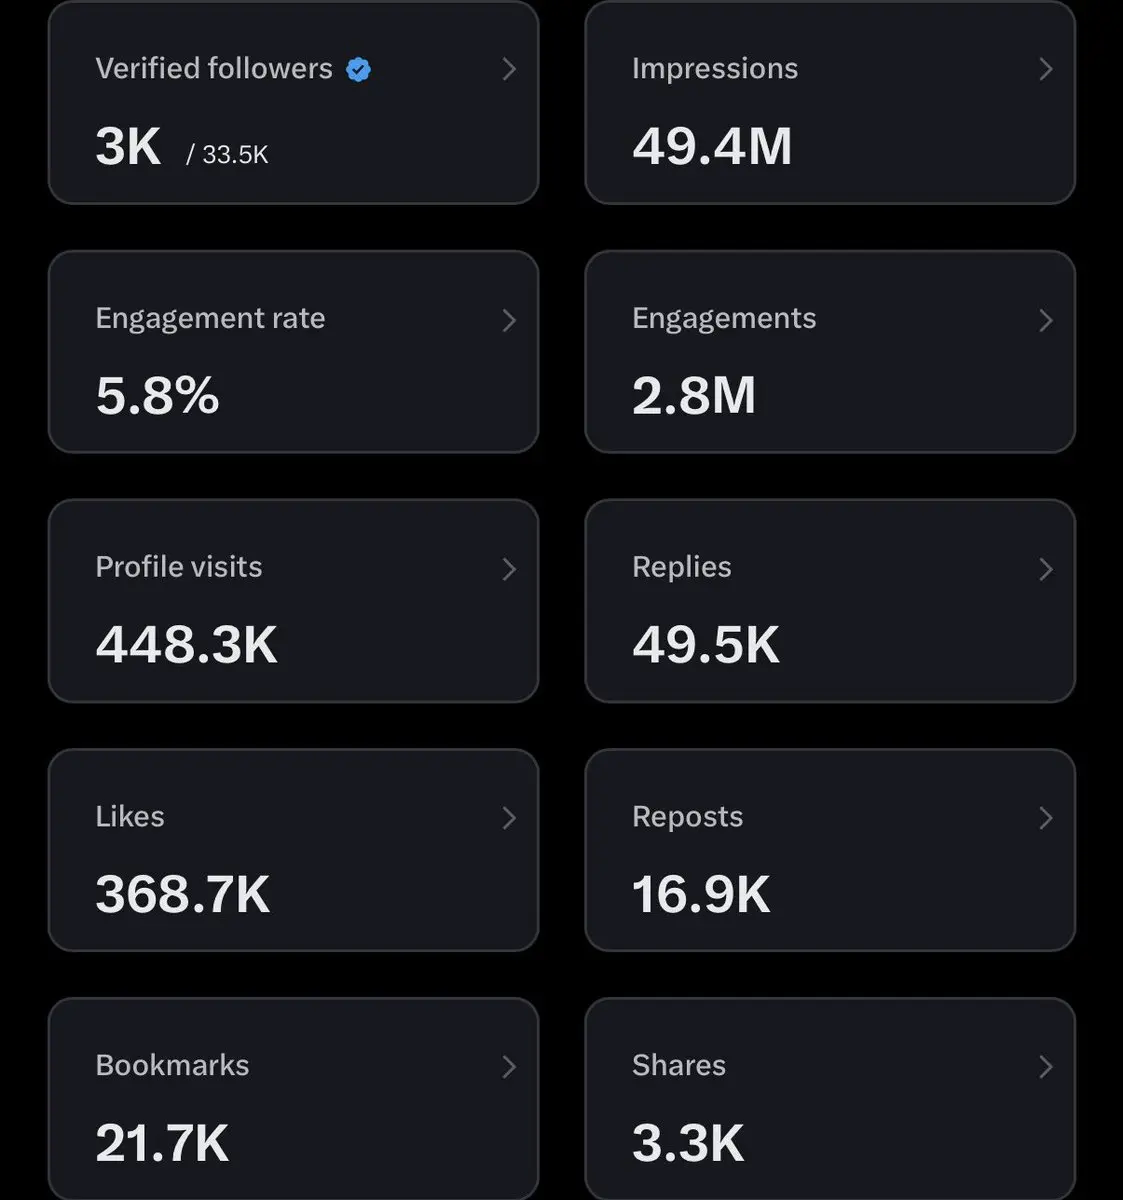This screenshot has height=1200, width=1123.
Task: Expand the Likes card arrow
Action: (x=509, y=818)
